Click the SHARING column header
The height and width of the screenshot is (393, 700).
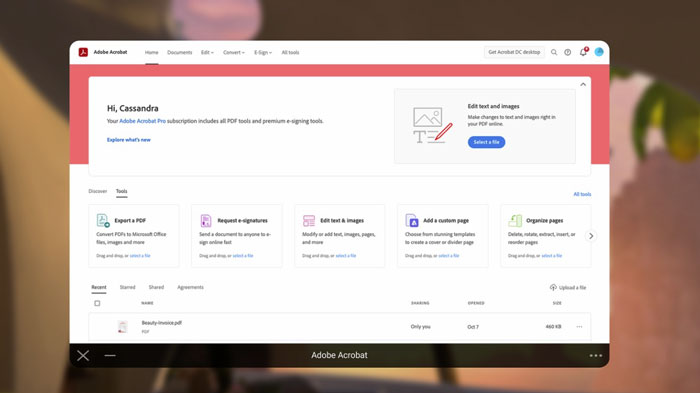pyautogui.click(x=420, y=303)
